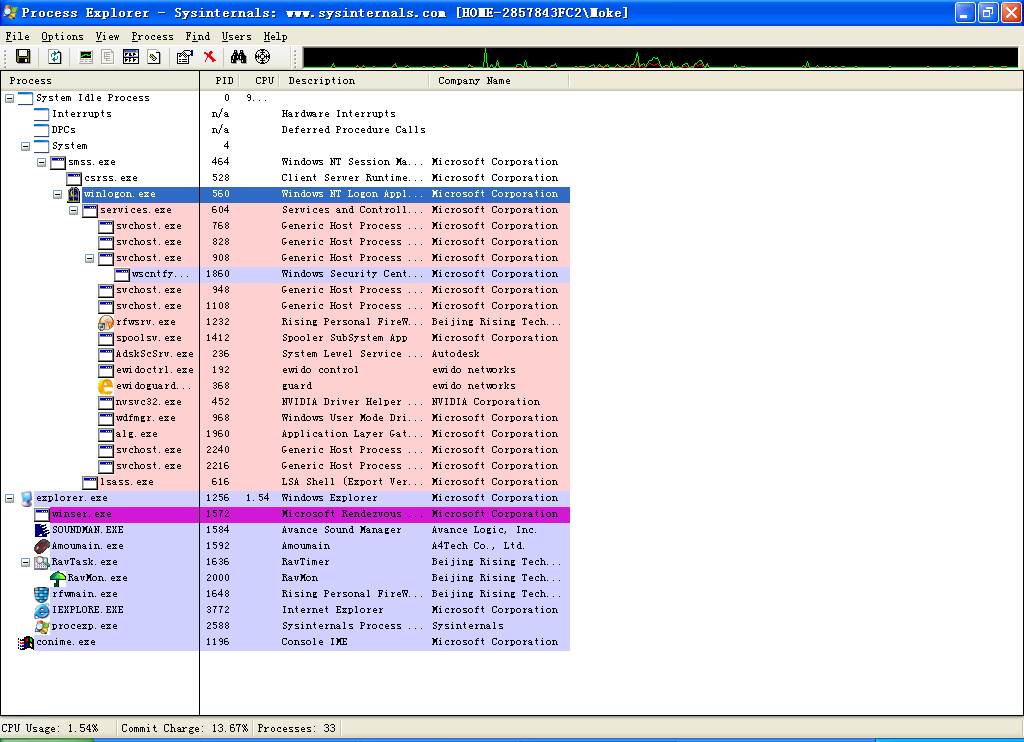Click the crosshair Find Window's Process icon
The height and width of the screenshot is (742, 1024).
click(x=263, y=57)
